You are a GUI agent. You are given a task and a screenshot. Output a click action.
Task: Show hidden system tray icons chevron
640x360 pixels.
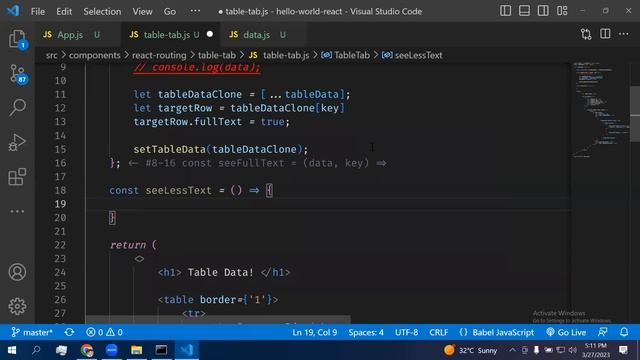pos(512,350)
